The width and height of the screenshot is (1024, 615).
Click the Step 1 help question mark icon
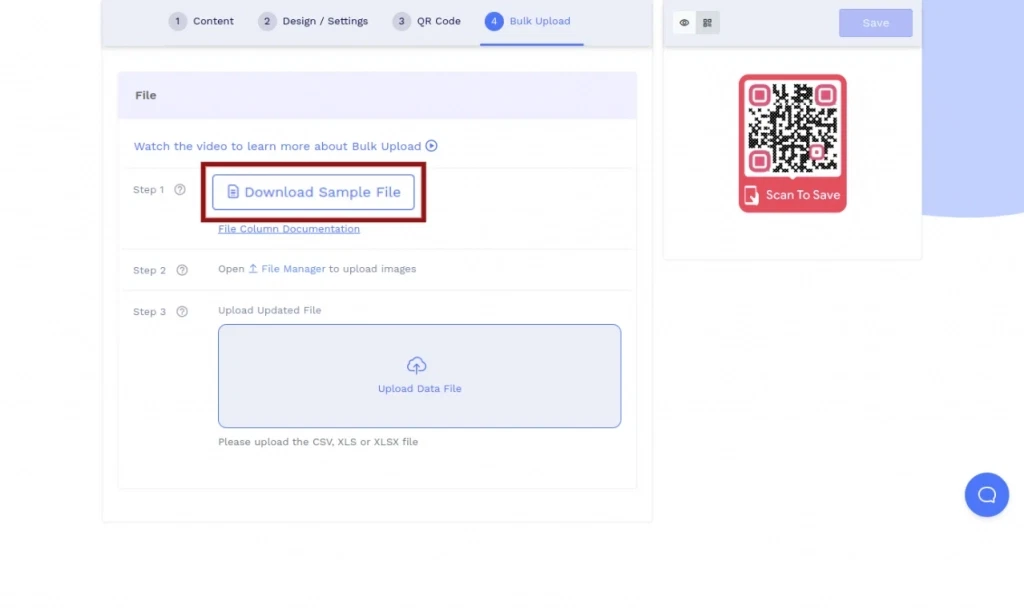click(x=180, y=190)
